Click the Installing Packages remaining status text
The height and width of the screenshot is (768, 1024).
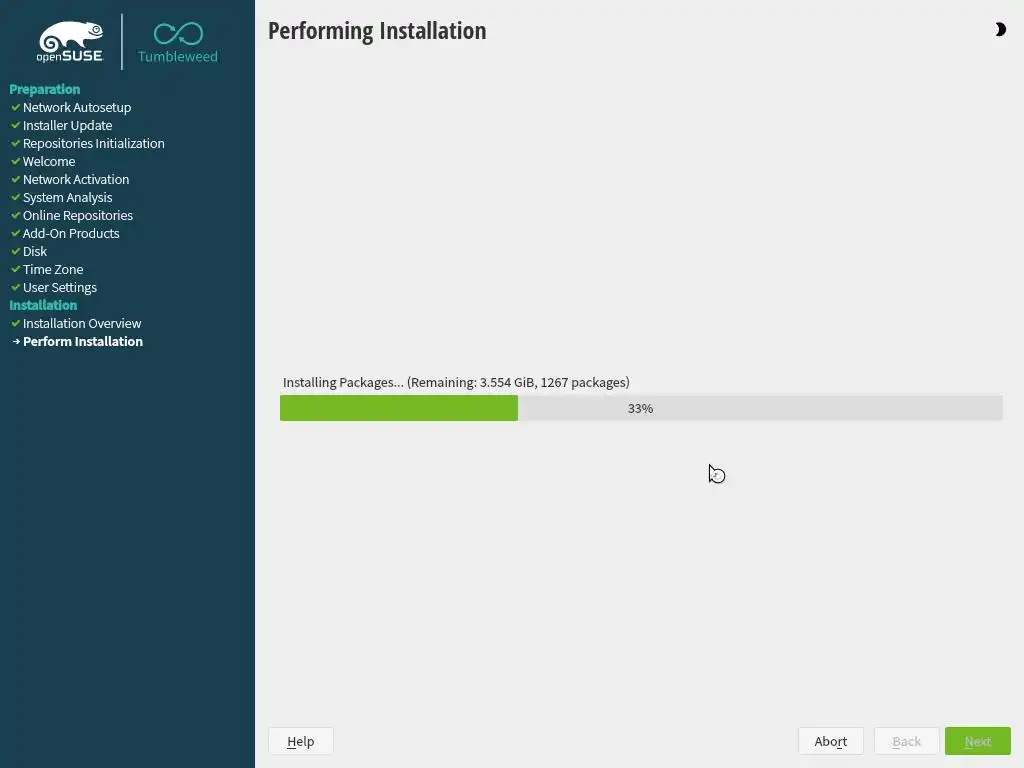pos(456,382)
